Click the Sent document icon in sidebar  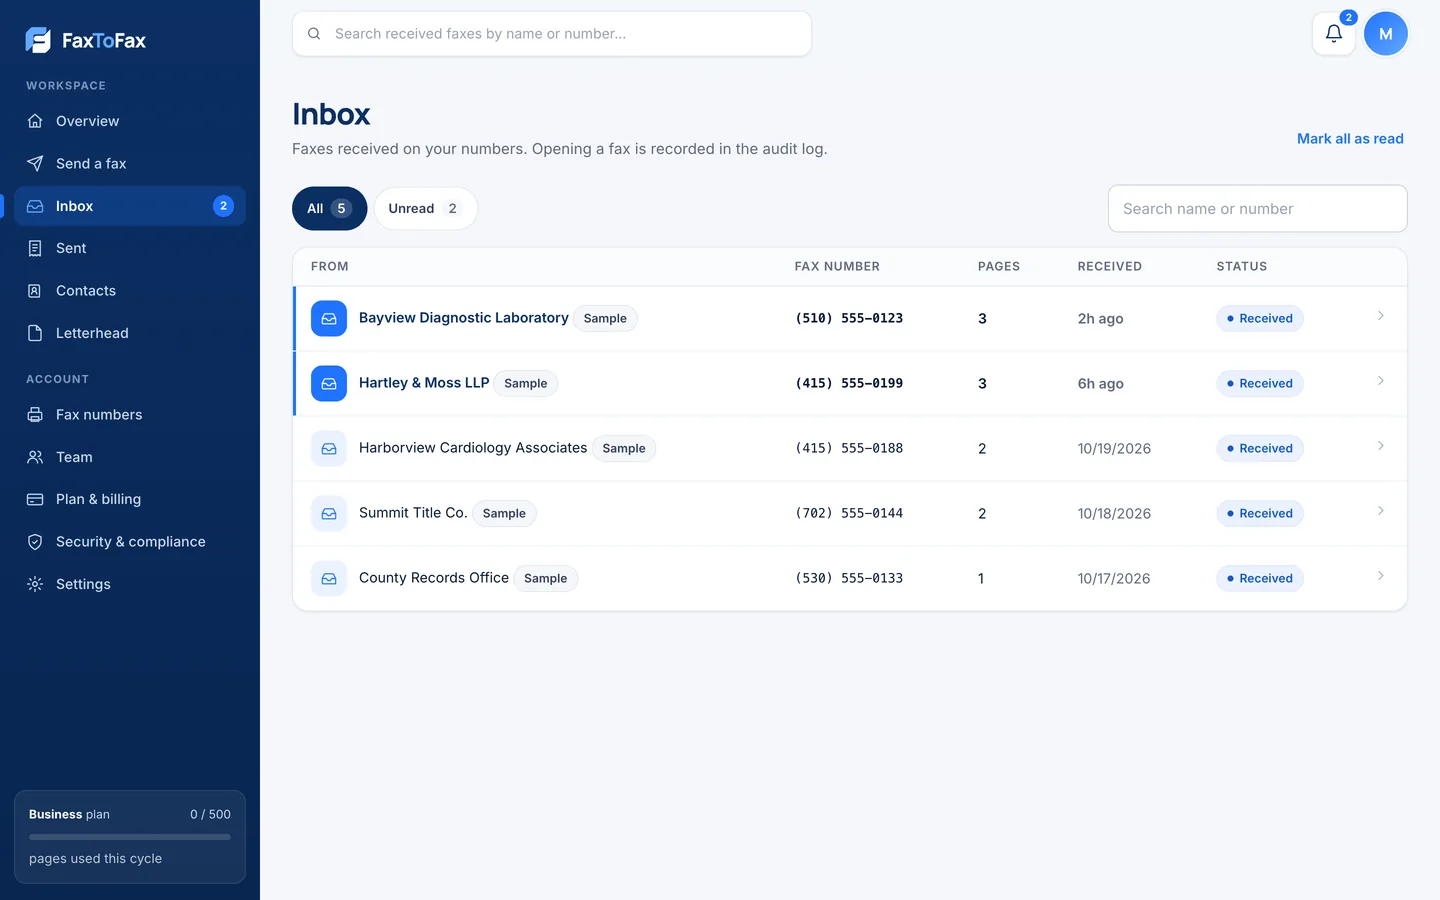click(x=35, y=248)
